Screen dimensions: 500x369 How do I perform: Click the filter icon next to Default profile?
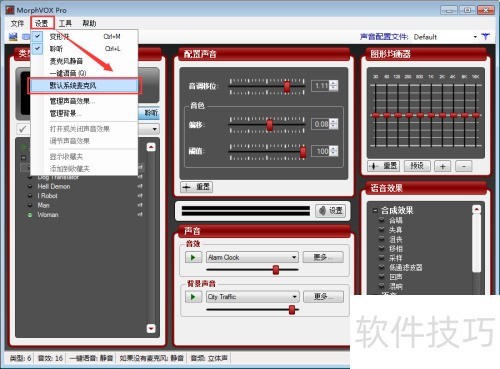486,37
